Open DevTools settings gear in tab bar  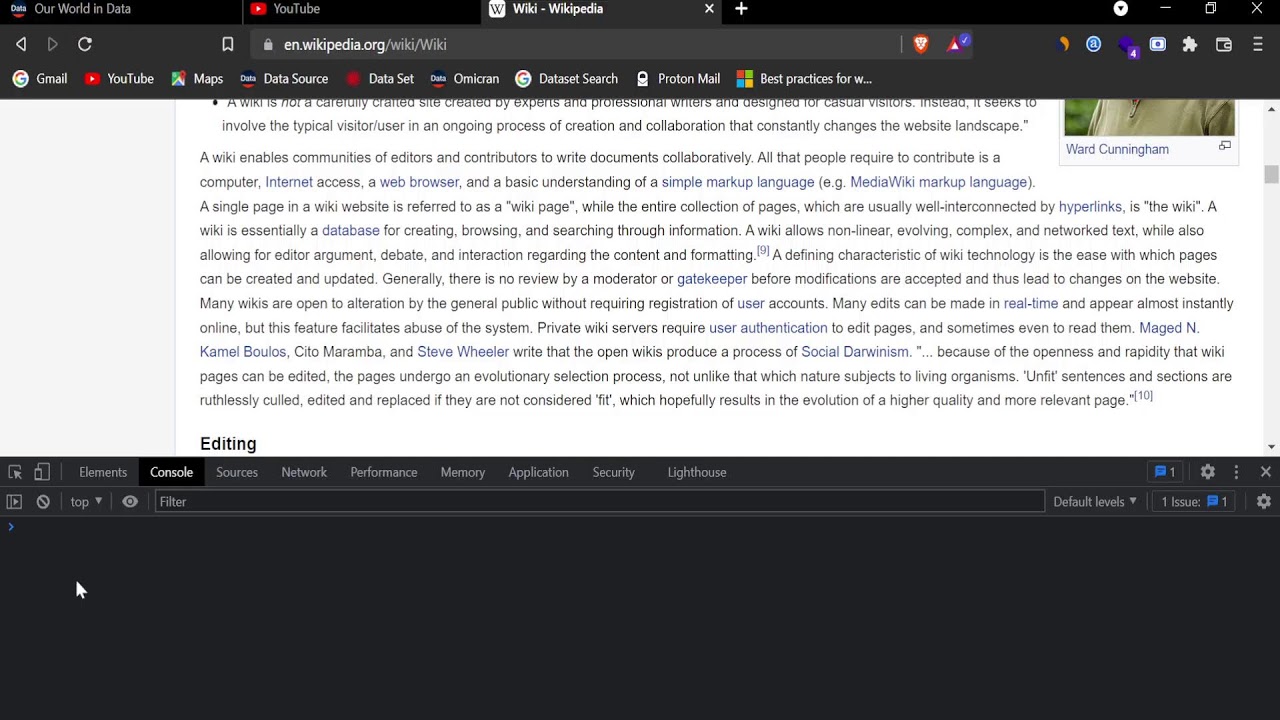click(1208, 472)
